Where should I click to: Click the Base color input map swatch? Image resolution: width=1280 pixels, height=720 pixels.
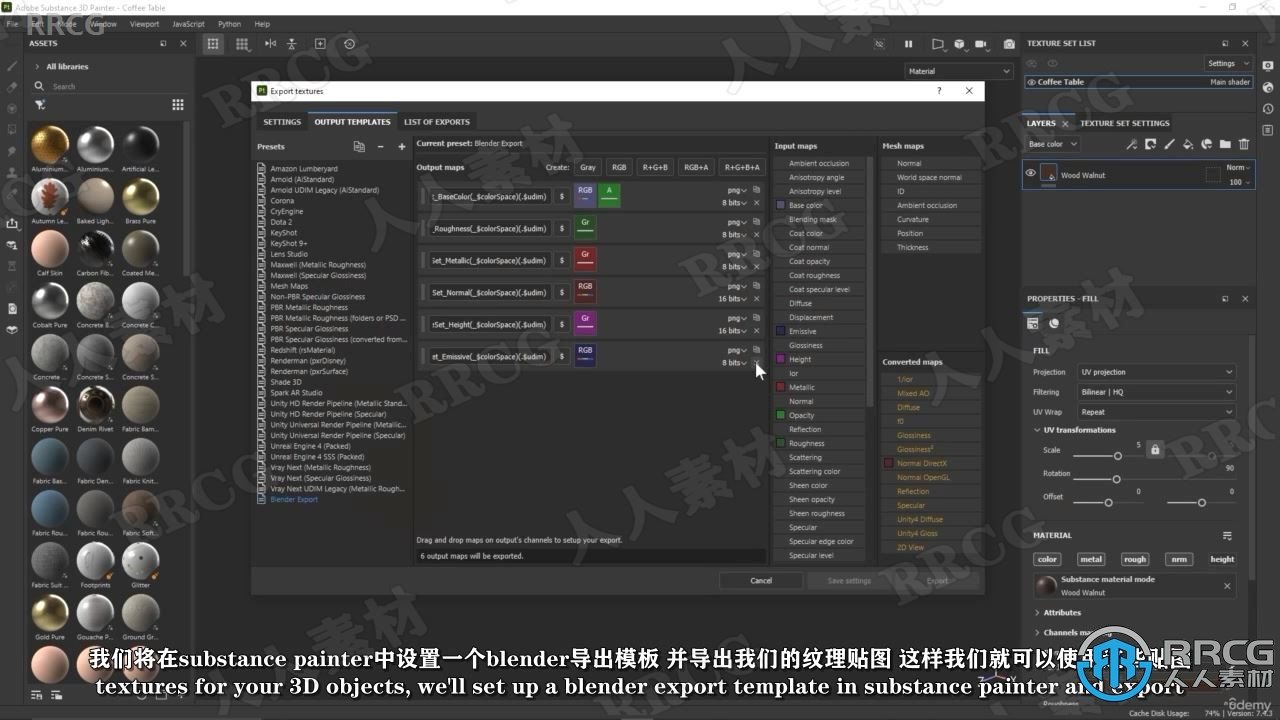click(781, 205)
